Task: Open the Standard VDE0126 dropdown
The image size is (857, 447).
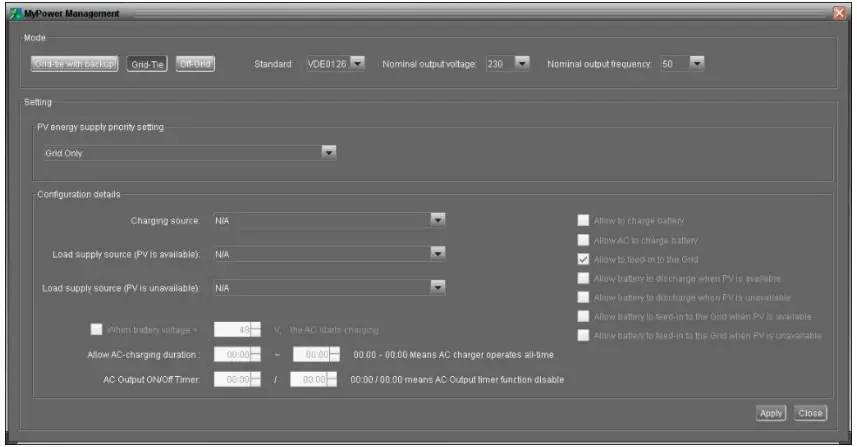Action: click(x=357, y=63)
